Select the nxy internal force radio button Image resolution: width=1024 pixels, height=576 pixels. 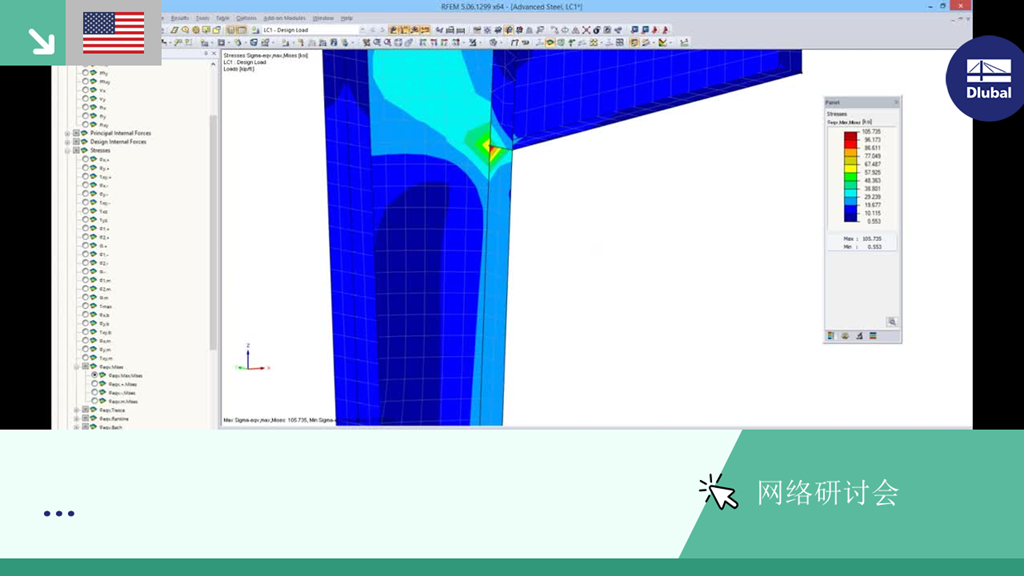[85, 125]
